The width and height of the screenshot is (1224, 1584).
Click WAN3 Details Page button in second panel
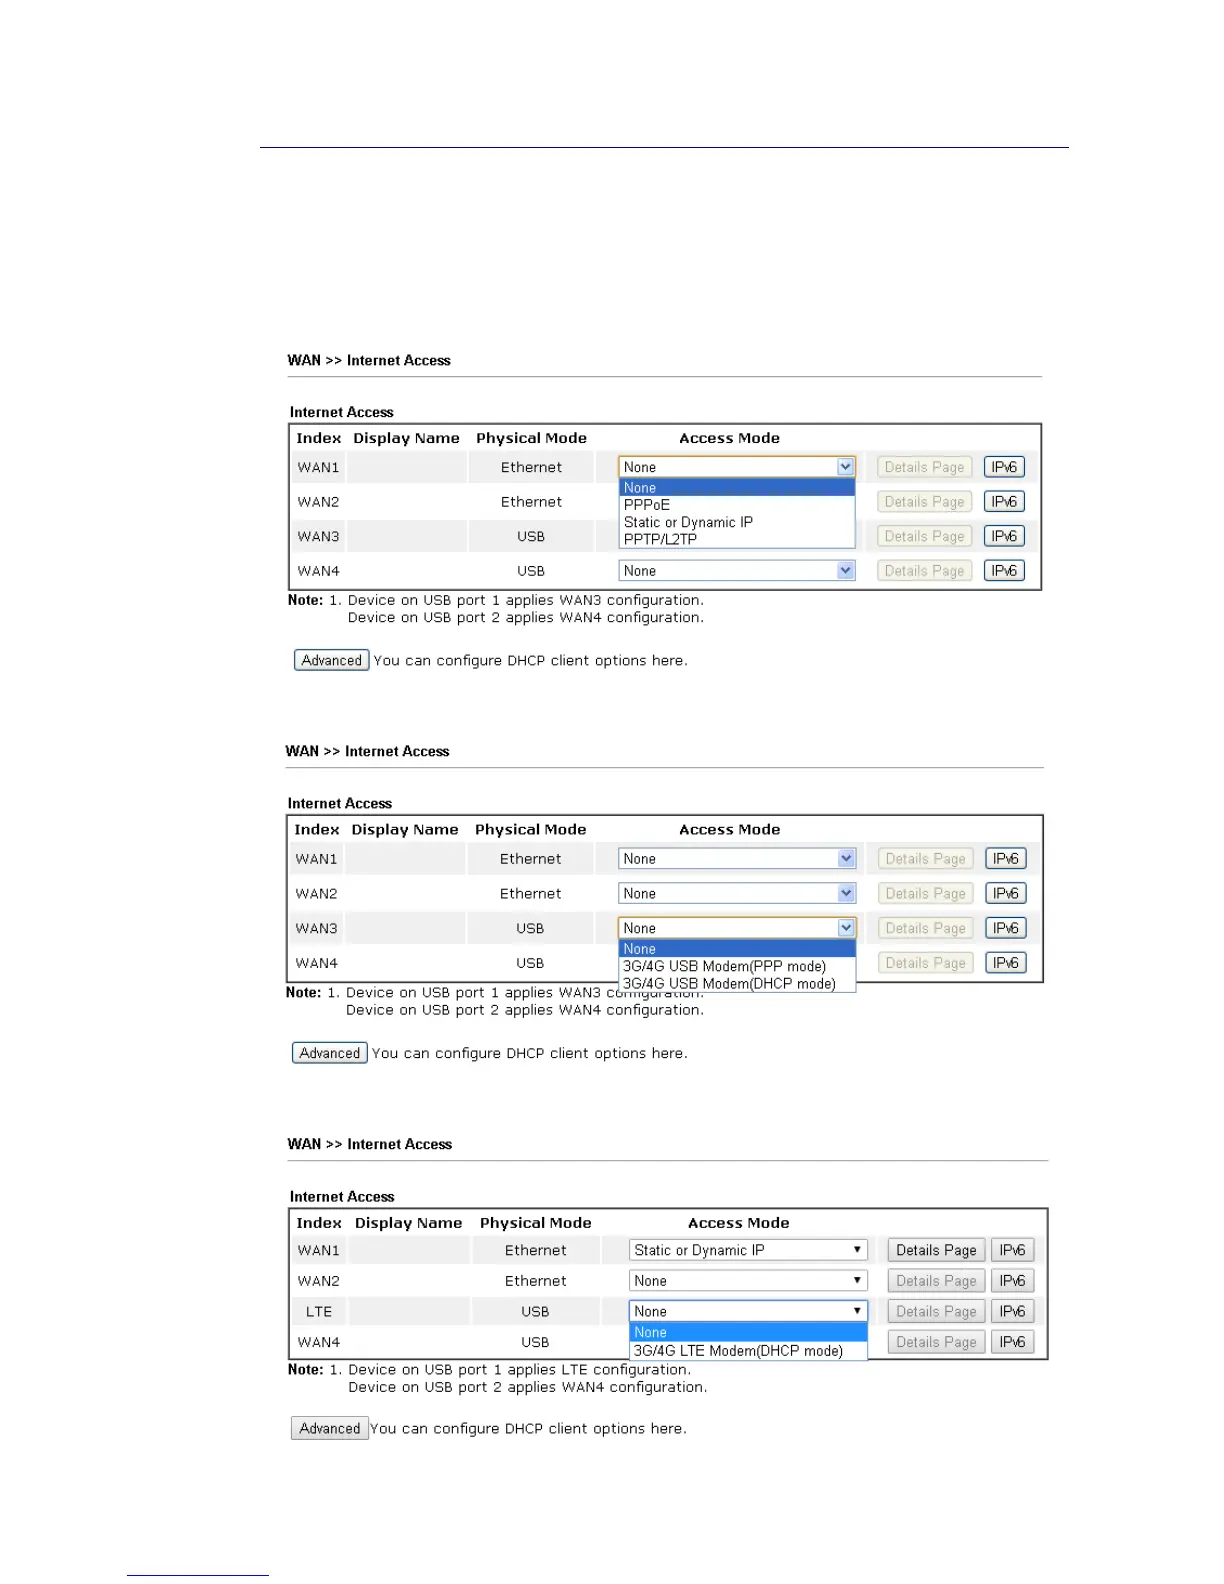pyautogui.click(x=925, y=928)
